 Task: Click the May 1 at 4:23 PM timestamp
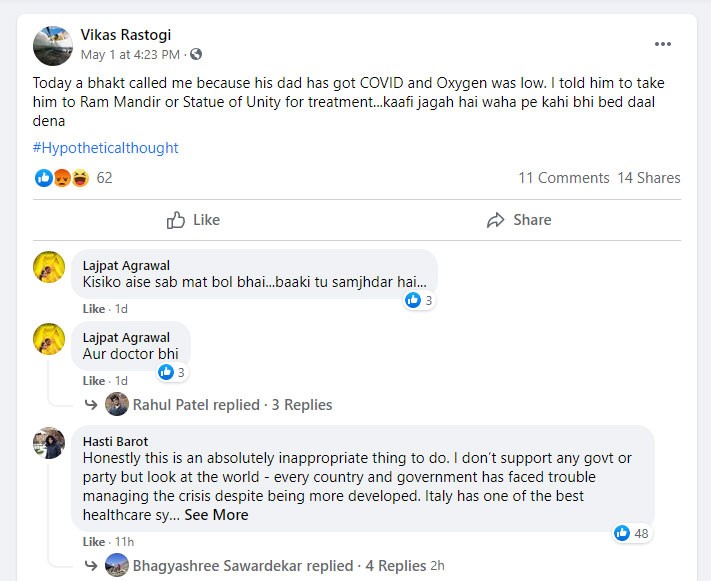point(130,54)
